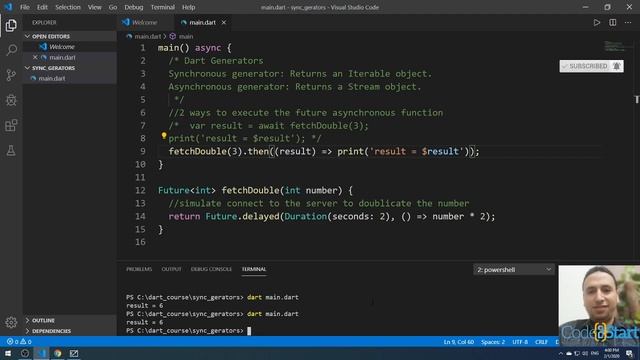Open the Test flask view

pyautogui.click(x=11, y=151)
